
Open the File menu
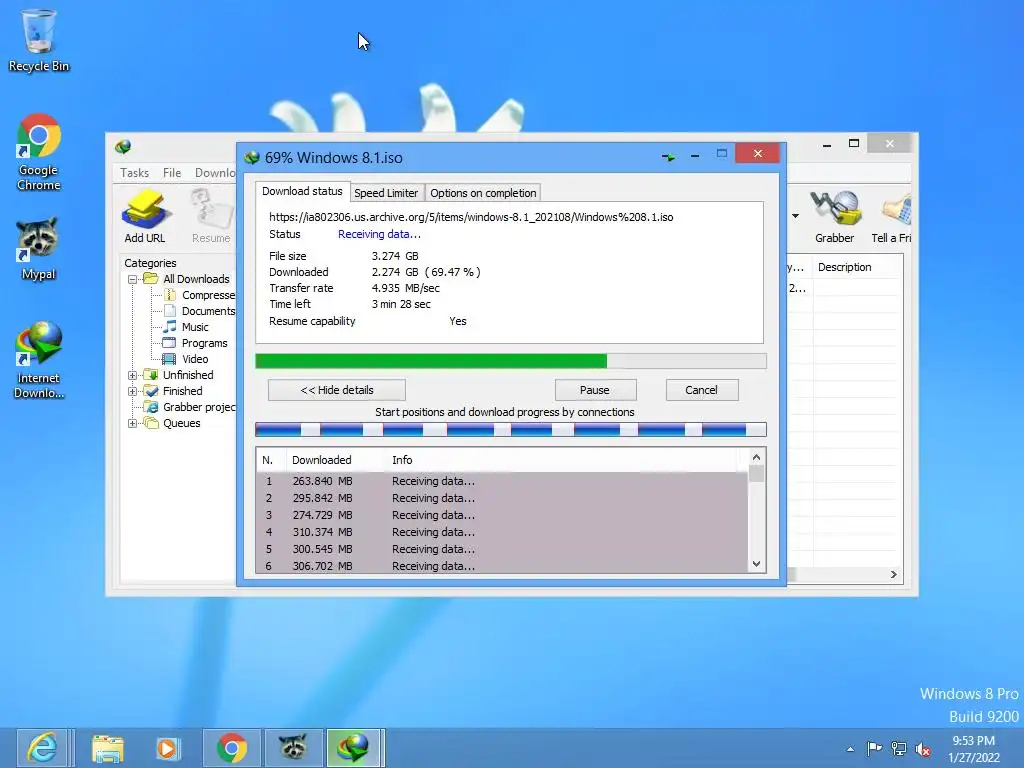coord(172,172)
